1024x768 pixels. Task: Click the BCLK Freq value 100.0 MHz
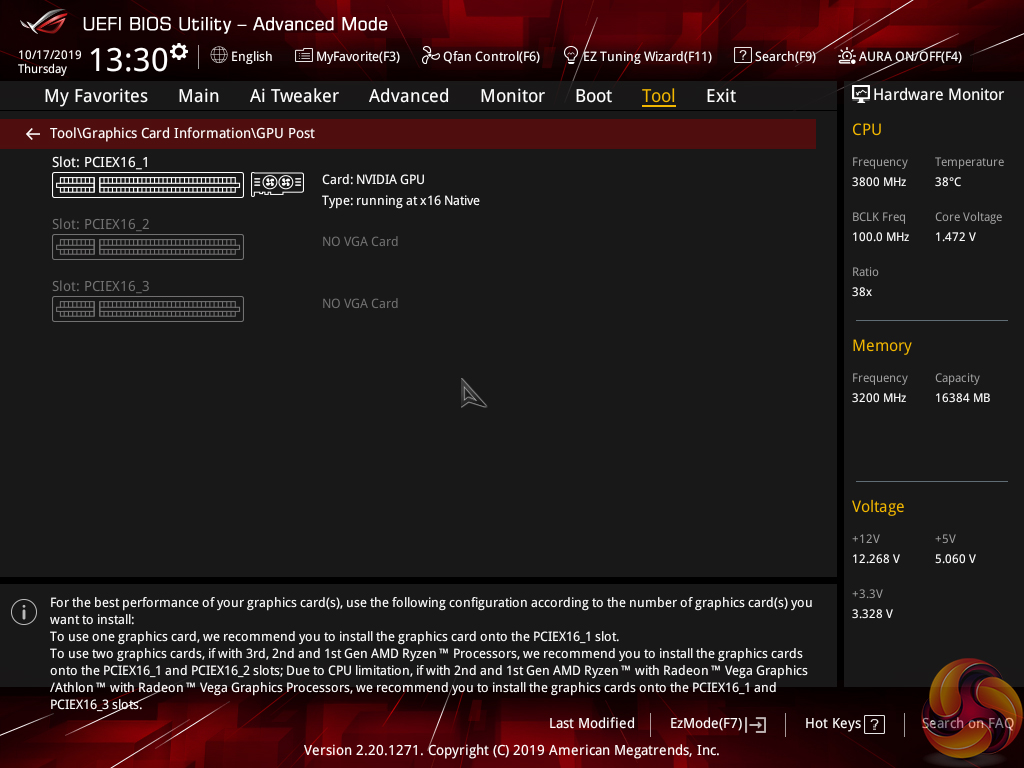880,237
